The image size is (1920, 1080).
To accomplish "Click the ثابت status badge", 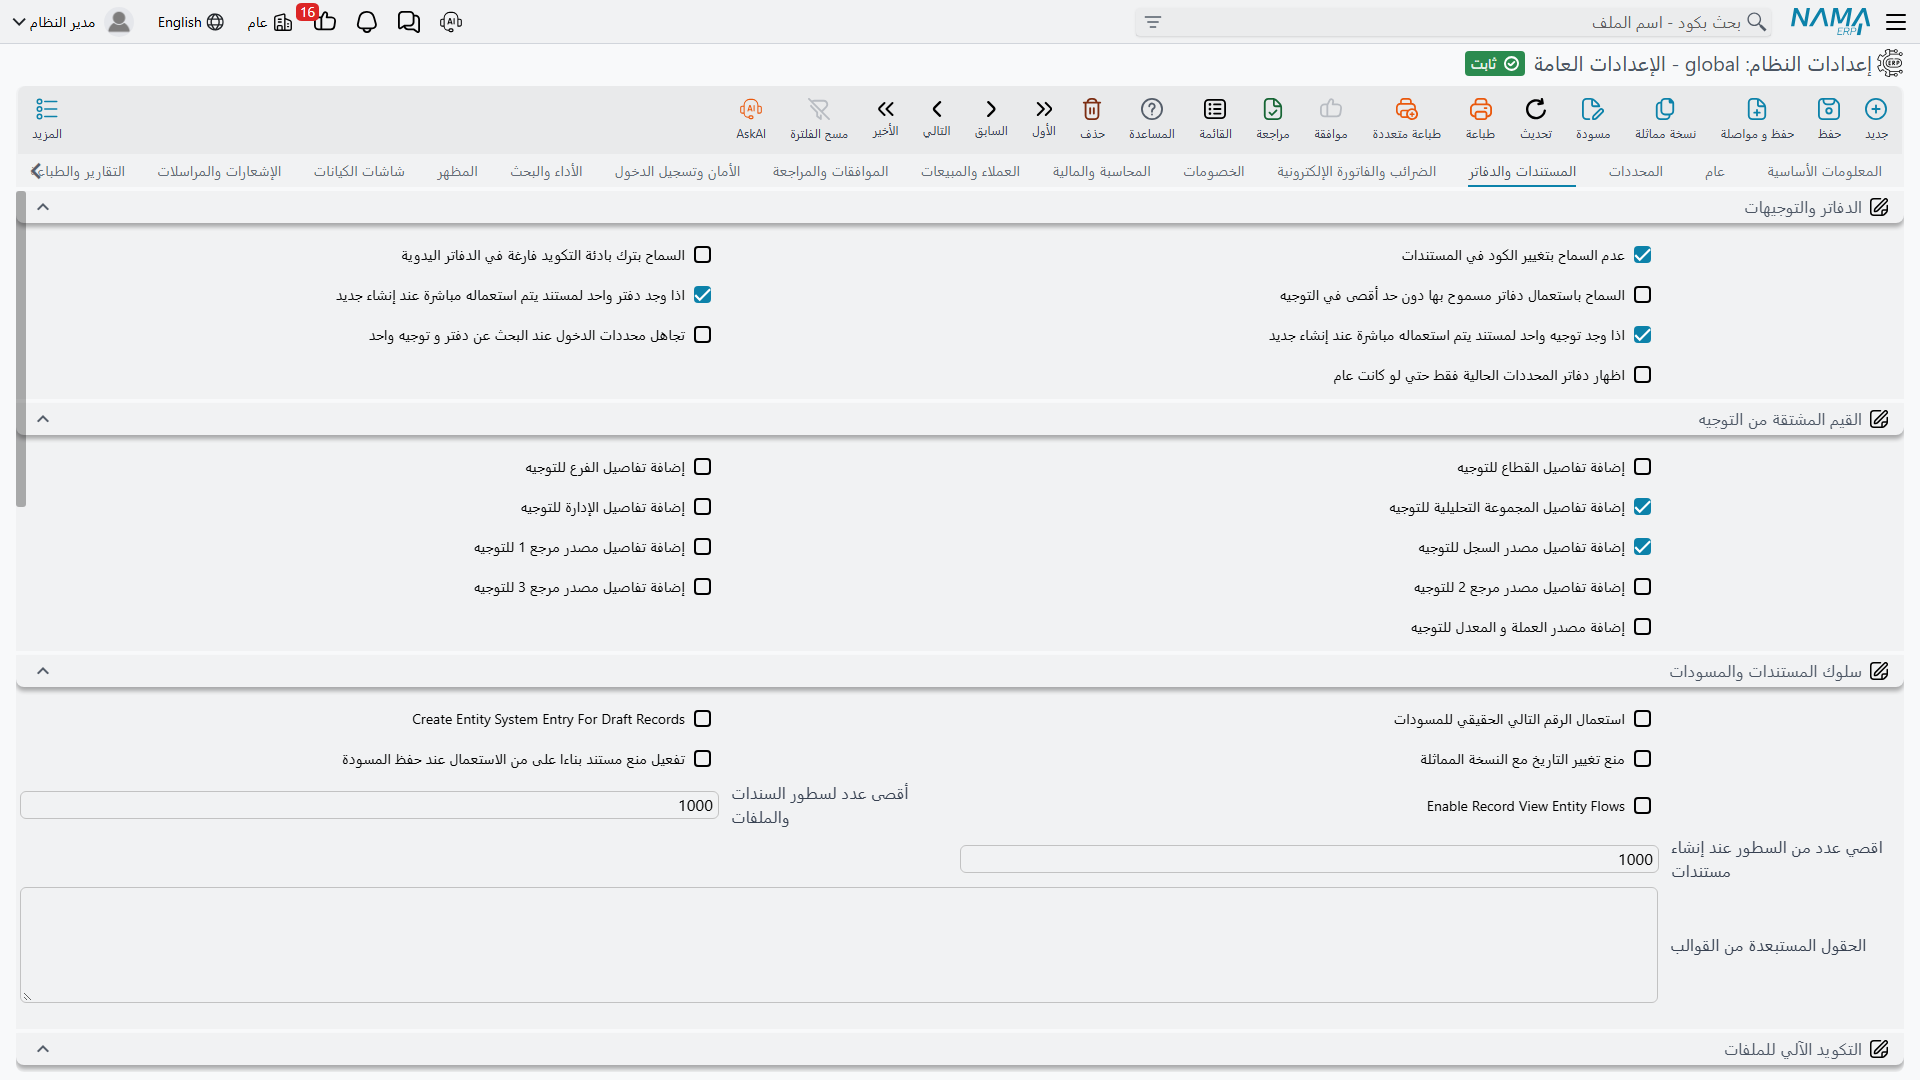I will pos(1495,64).
